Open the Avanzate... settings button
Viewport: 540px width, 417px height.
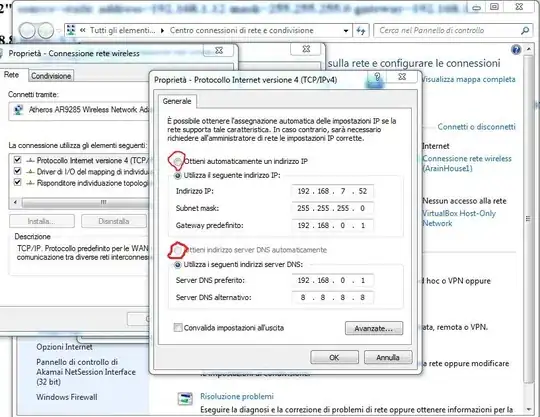click(x=374, y=328)
